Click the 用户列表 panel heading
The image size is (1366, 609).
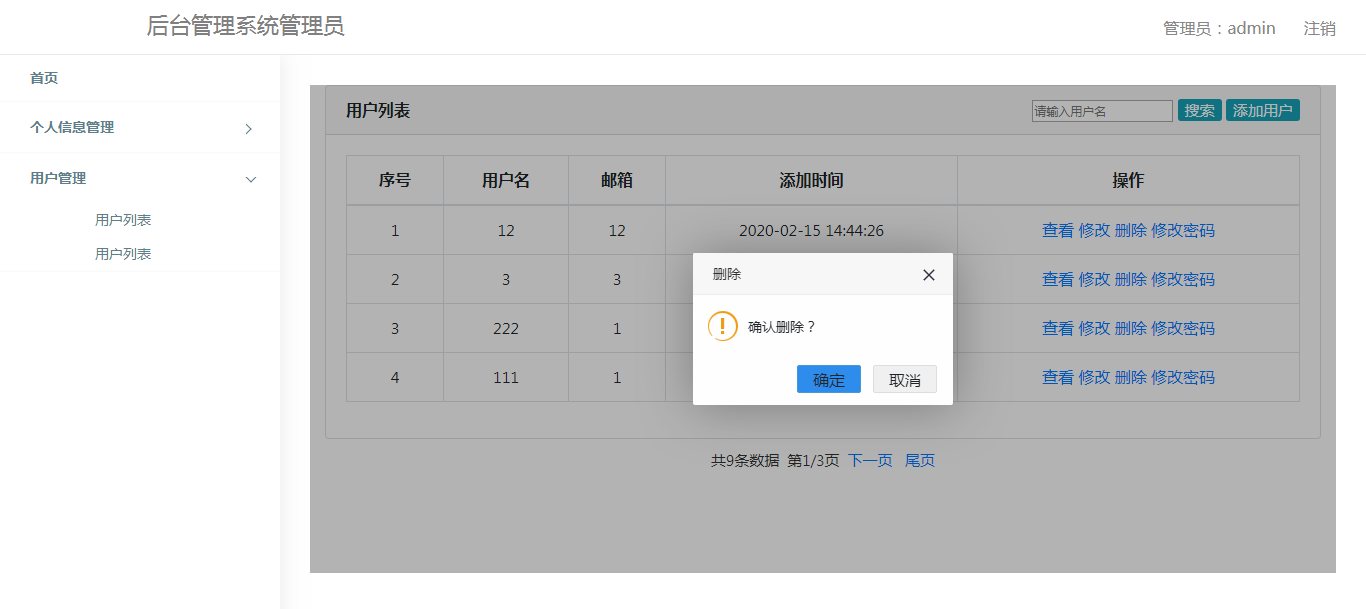click(378, 111)
